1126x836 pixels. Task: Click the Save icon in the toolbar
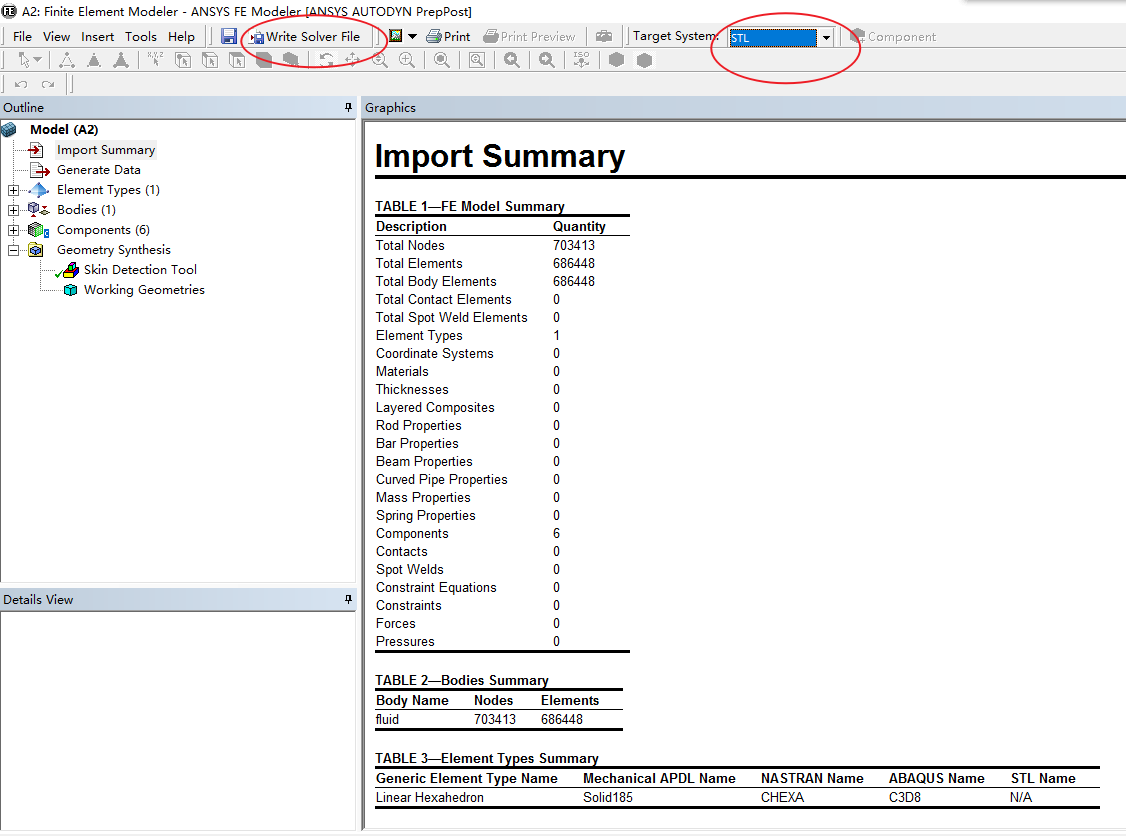[x=229, y=37]
